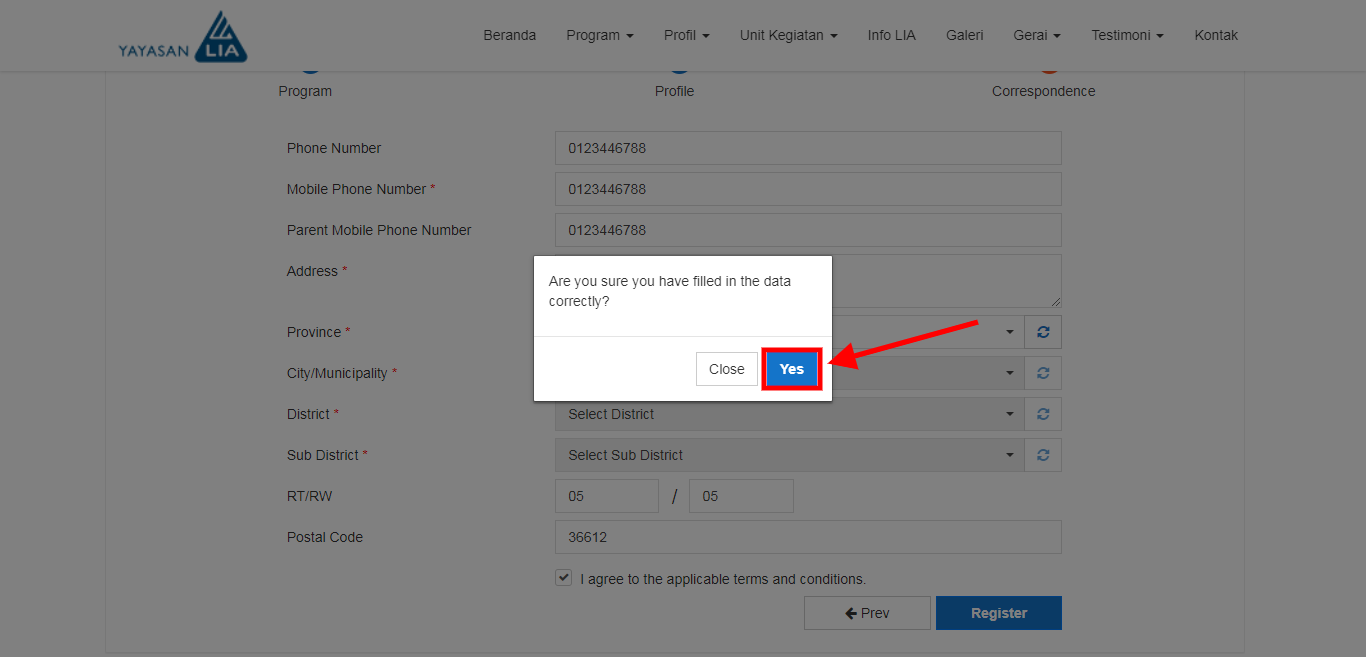Screen dimensions: 1366x657
Task: Click the Yayasan LIA logo
Action: point(183,38)
